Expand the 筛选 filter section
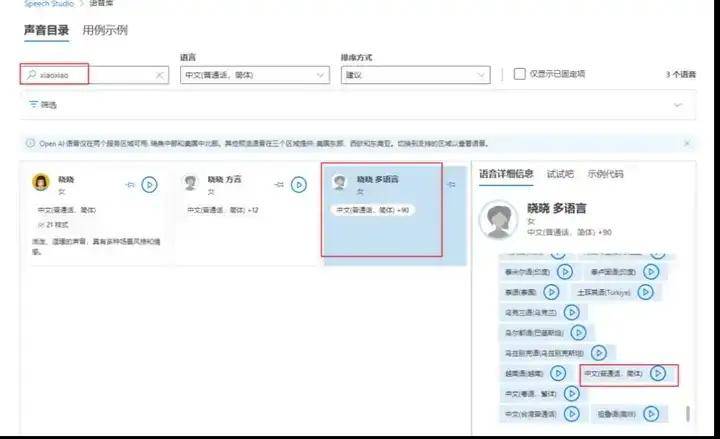Viewport: 720px width, 439px height. point(677,104)
